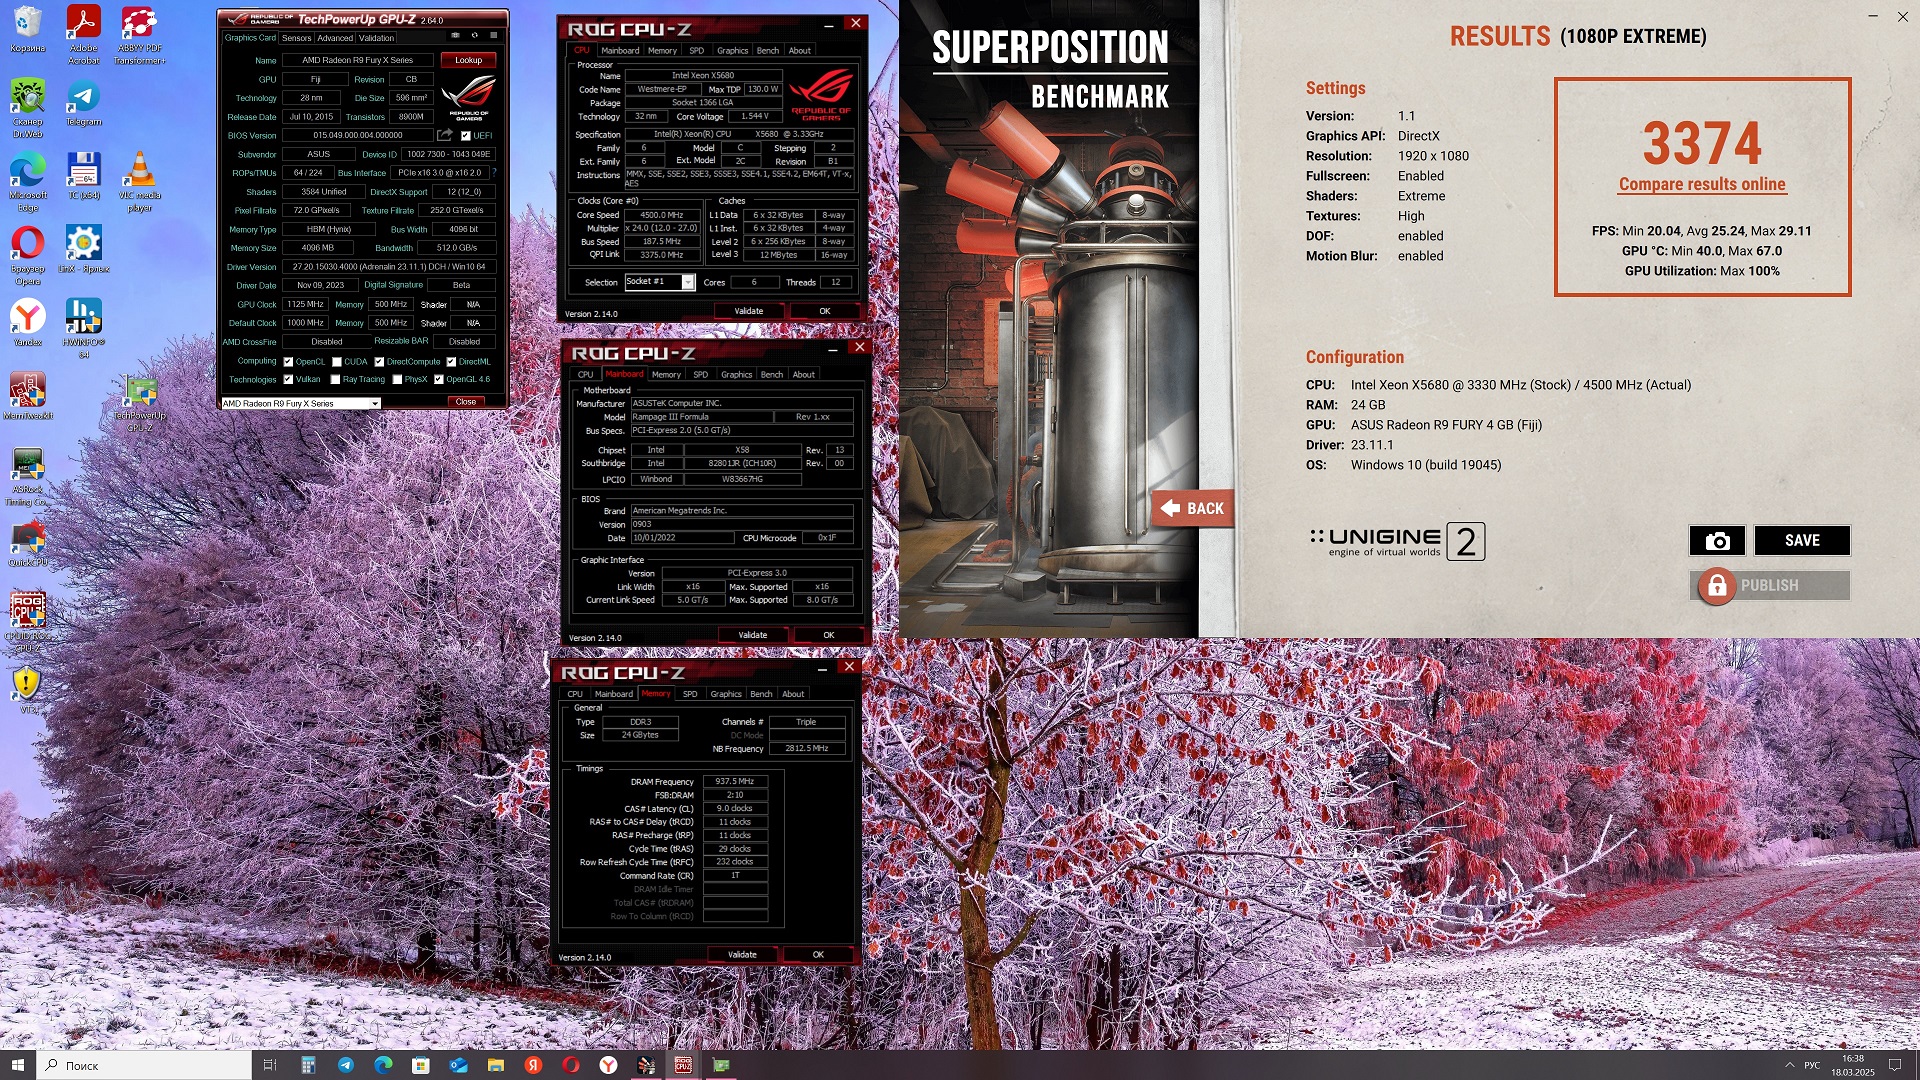Image resolution: width=1920 pixels, height=1080 pixels.
Task: Take a GPU-Z screenshot with camera icon
Action: tap(455, 36)
